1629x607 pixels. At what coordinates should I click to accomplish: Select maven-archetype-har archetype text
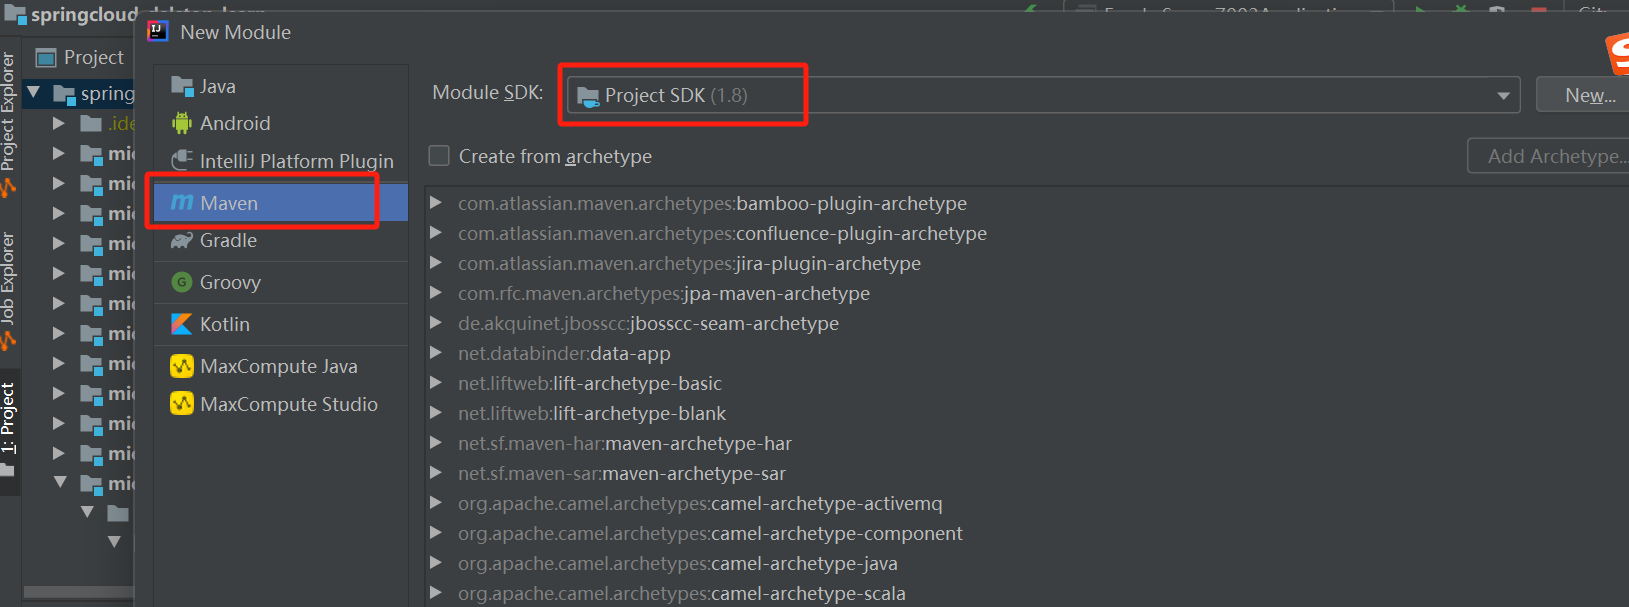click(625, 443)
